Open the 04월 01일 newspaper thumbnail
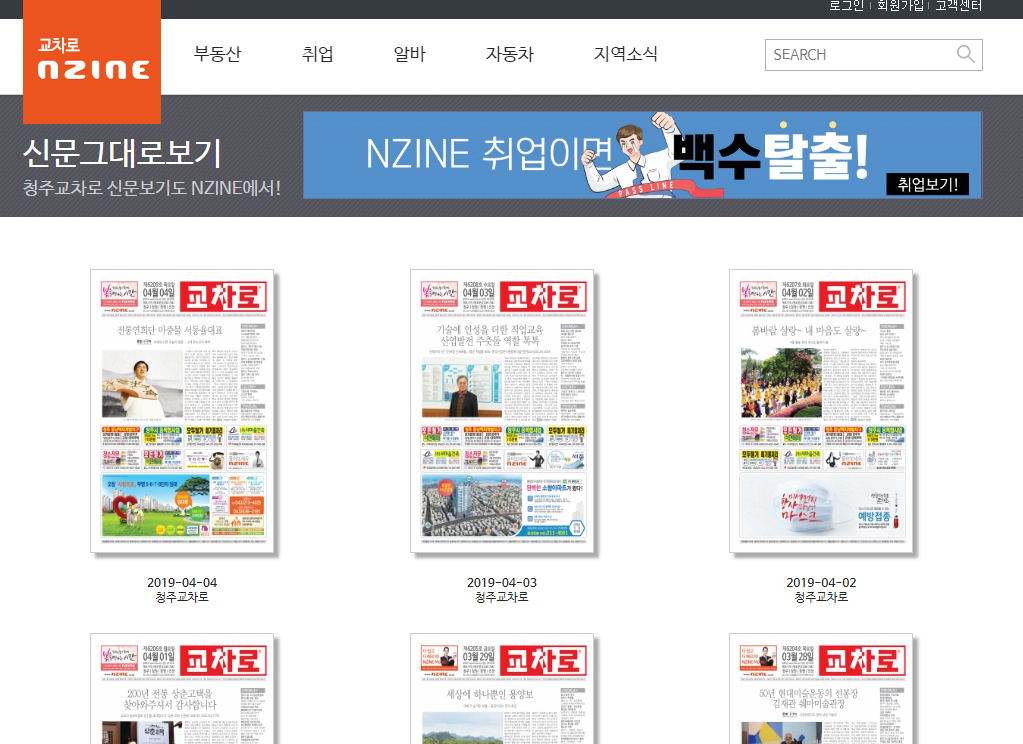Image resolution: width=1023 pixels, height=744 pixels. (182, 689)
